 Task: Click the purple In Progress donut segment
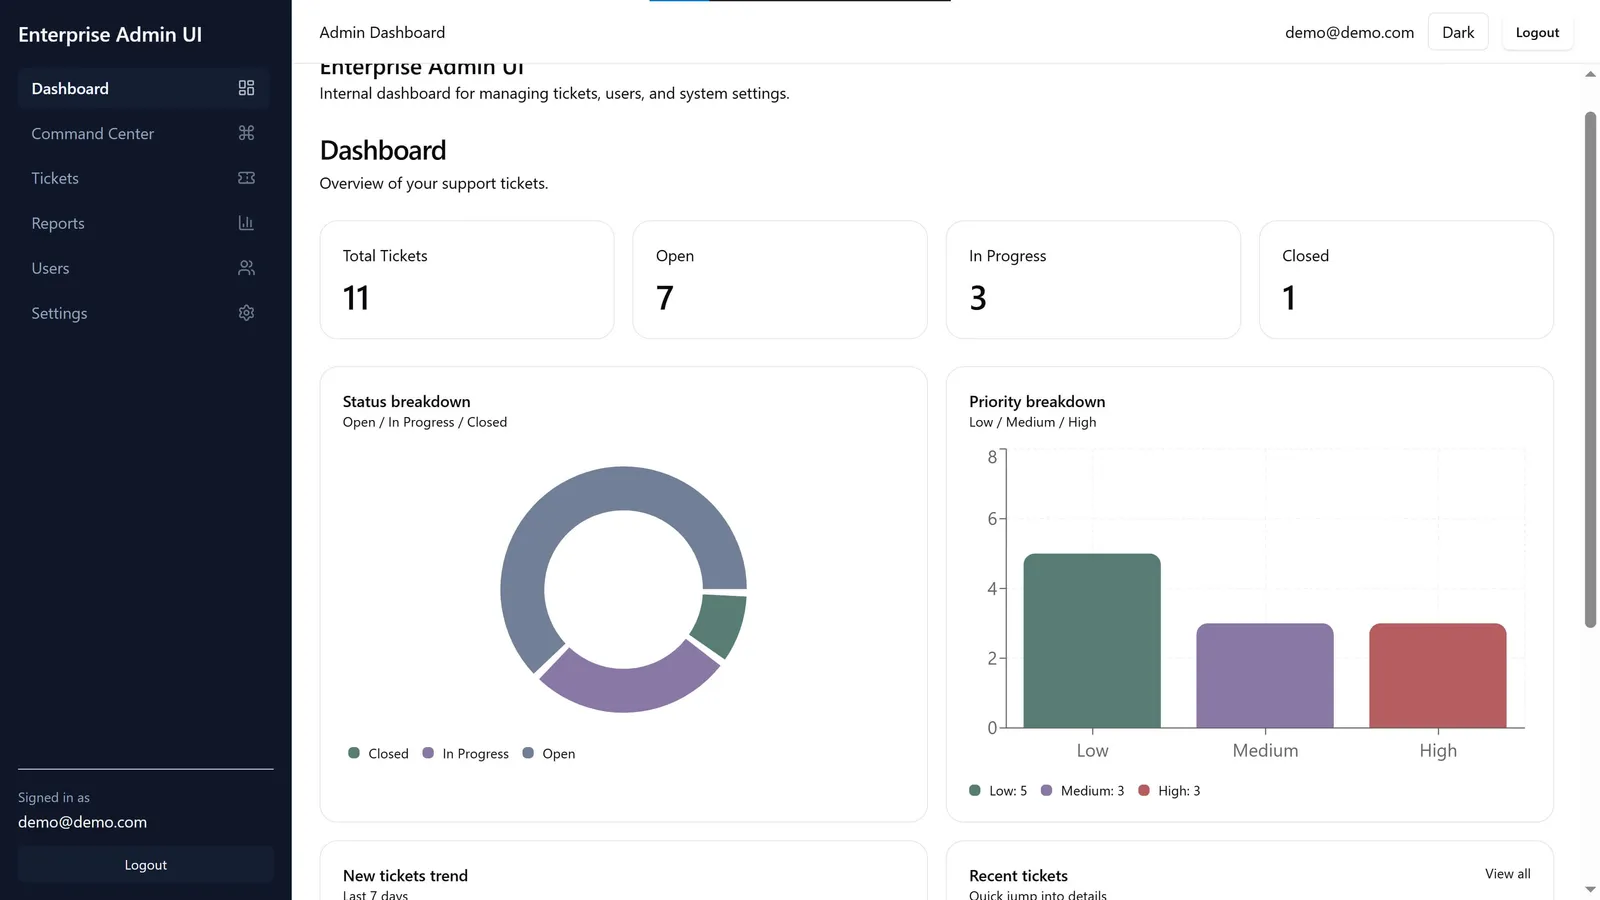point(628,688)
